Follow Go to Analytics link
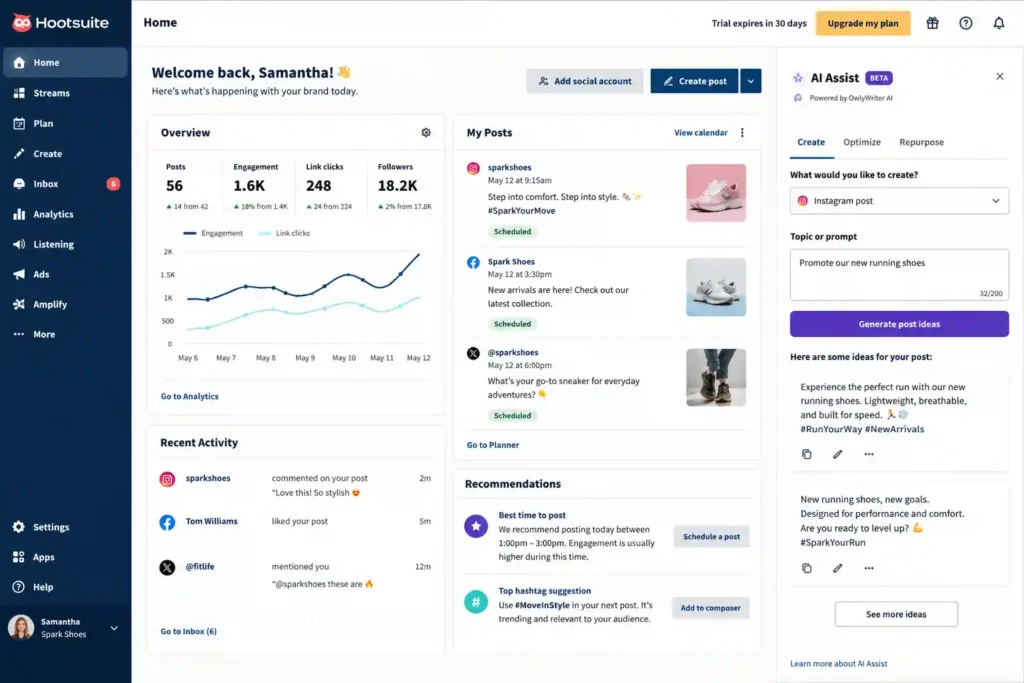1024x683 pixels. [189, 396]
